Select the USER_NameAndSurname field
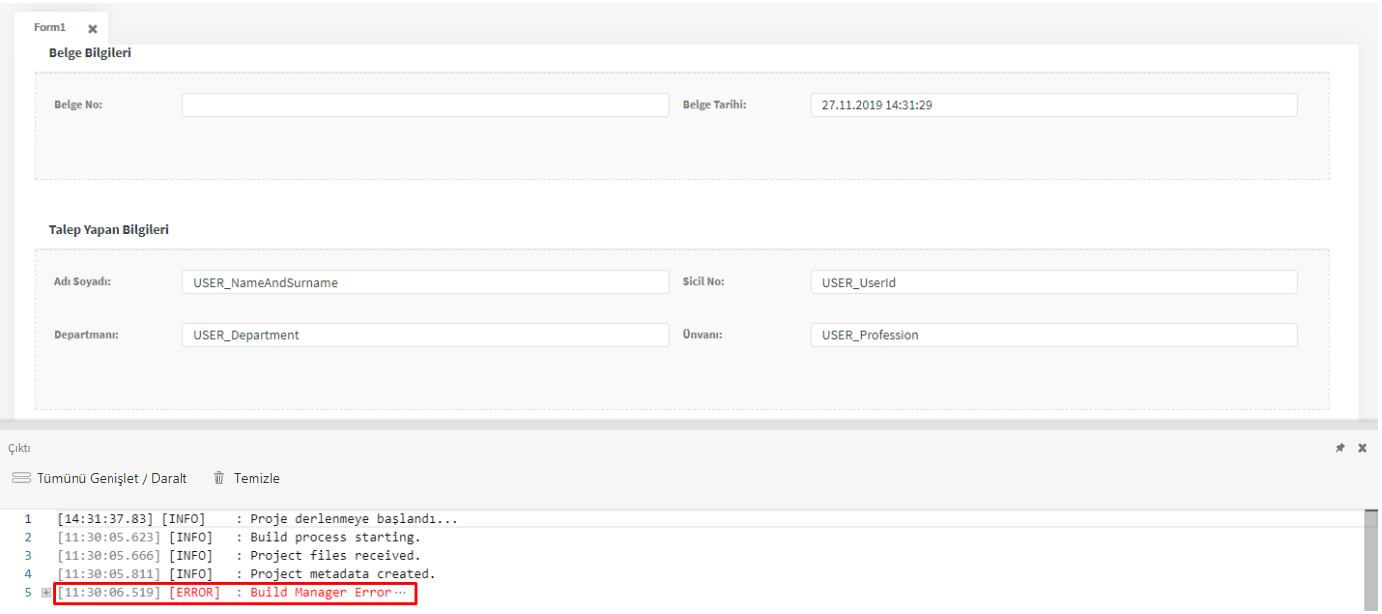The image size is (1382, 614). [425, 282]
